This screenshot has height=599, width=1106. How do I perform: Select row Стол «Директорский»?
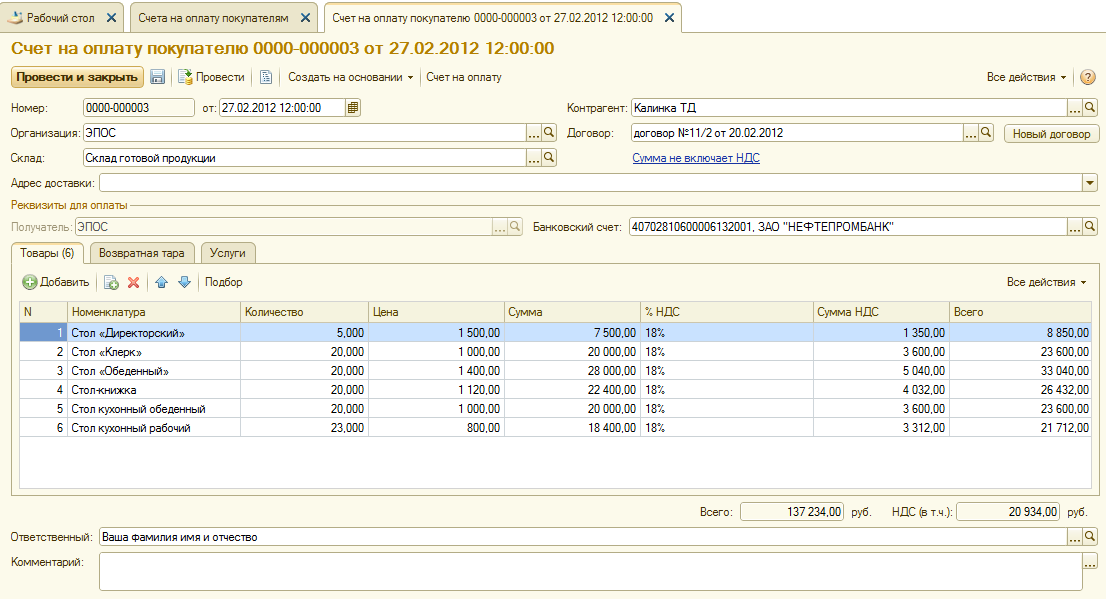click(555, 333)
